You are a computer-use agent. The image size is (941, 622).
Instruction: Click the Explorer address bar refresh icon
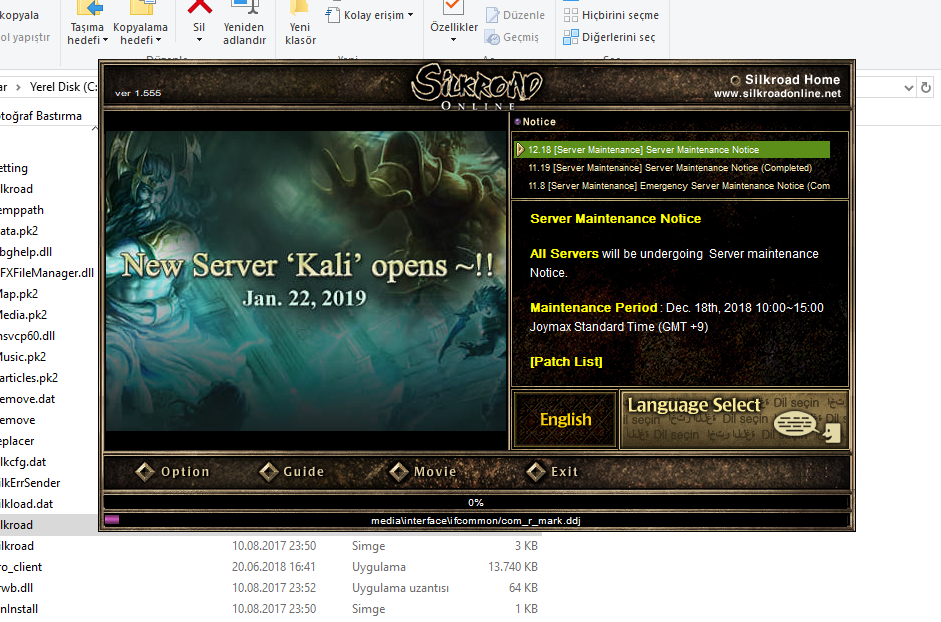pyautogui.click(x=926, y=88)
